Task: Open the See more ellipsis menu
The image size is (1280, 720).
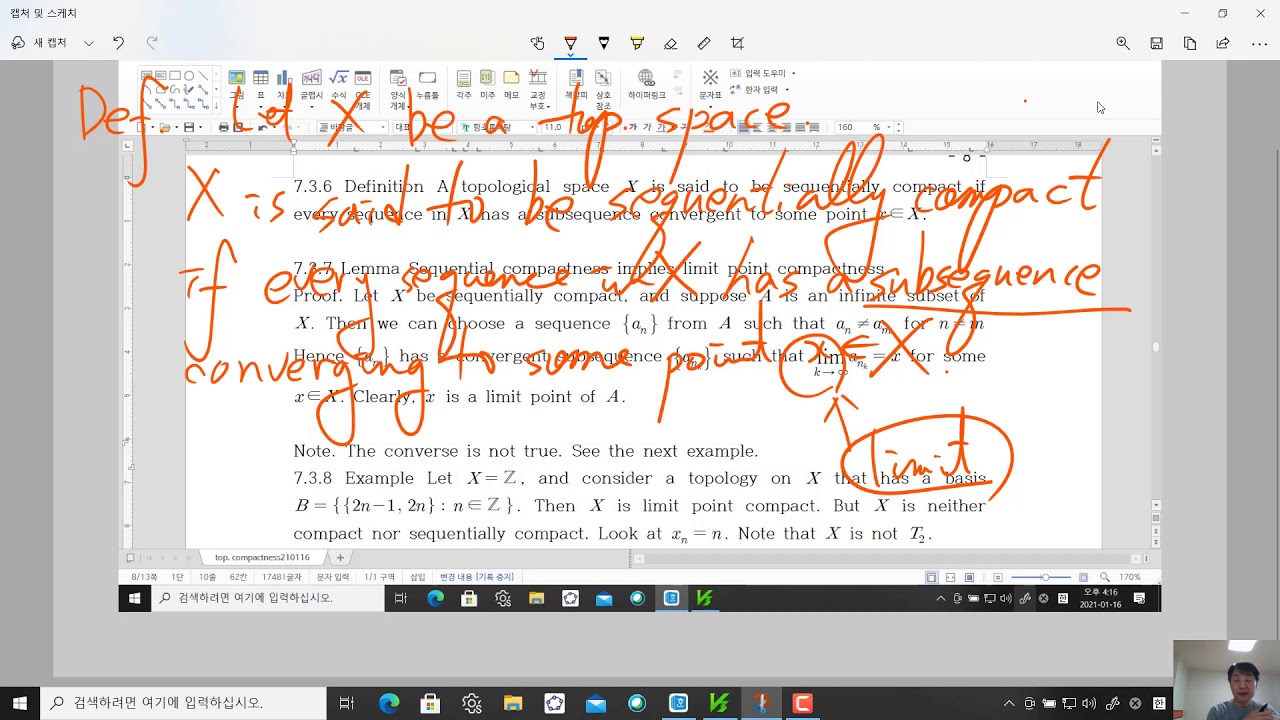Action: pos(1259,43)
